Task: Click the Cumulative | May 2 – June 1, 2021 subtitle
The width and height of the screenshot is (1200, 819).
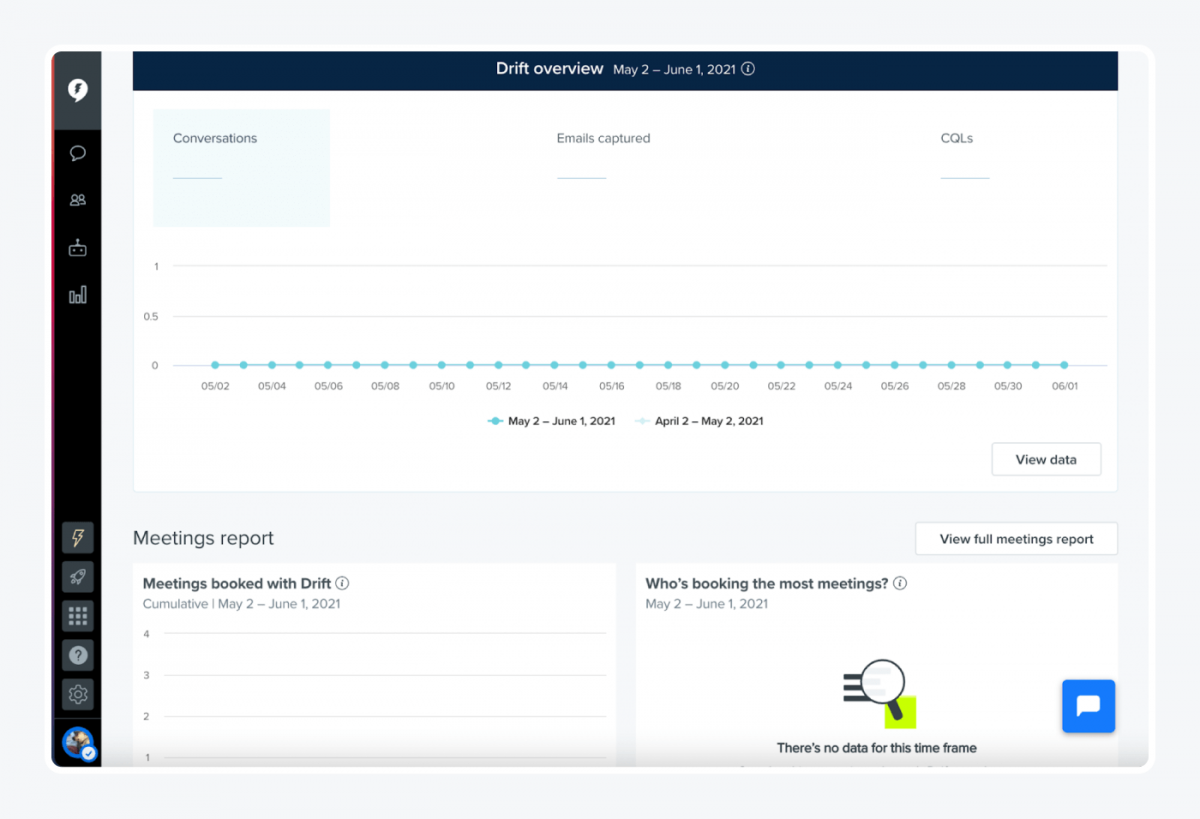Action: 241,604
